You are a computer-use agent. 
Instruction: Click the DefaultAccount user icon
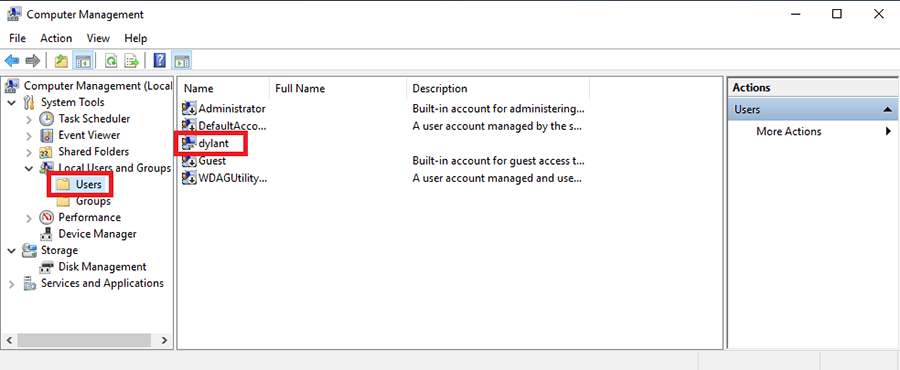(189, 126)
